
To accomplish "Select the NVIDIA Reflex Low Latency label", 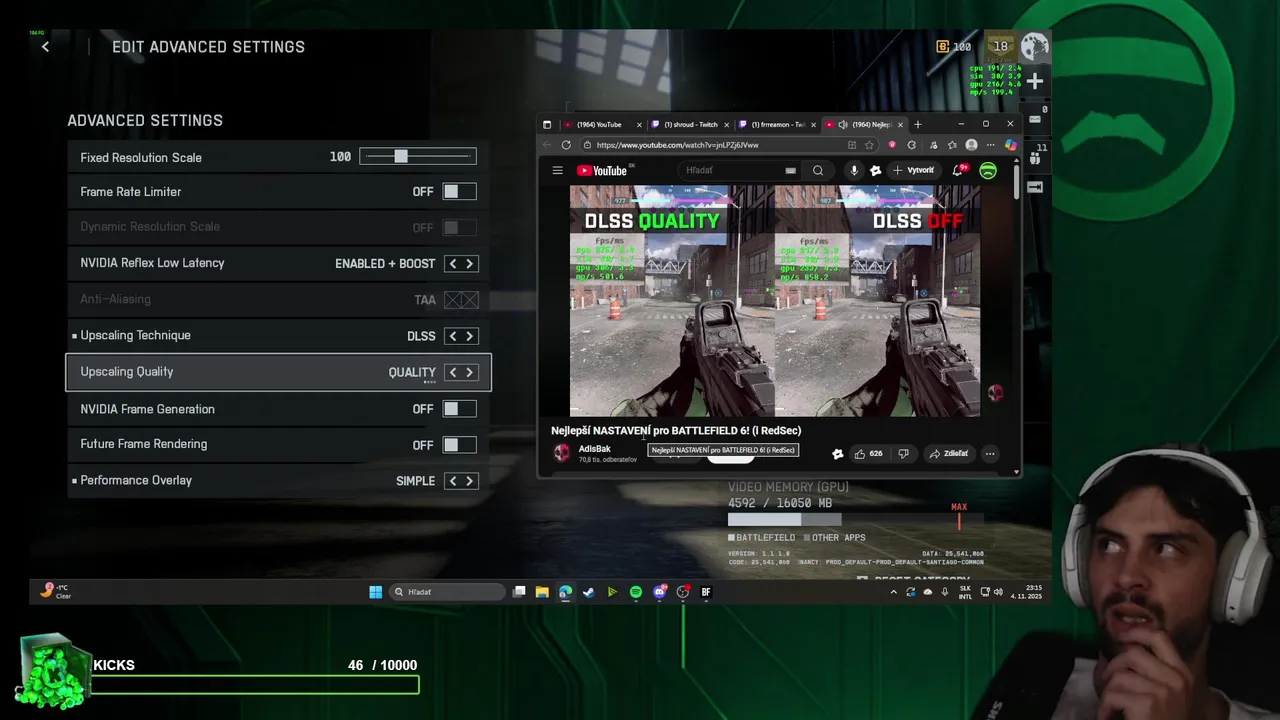I will pos(152,263).
